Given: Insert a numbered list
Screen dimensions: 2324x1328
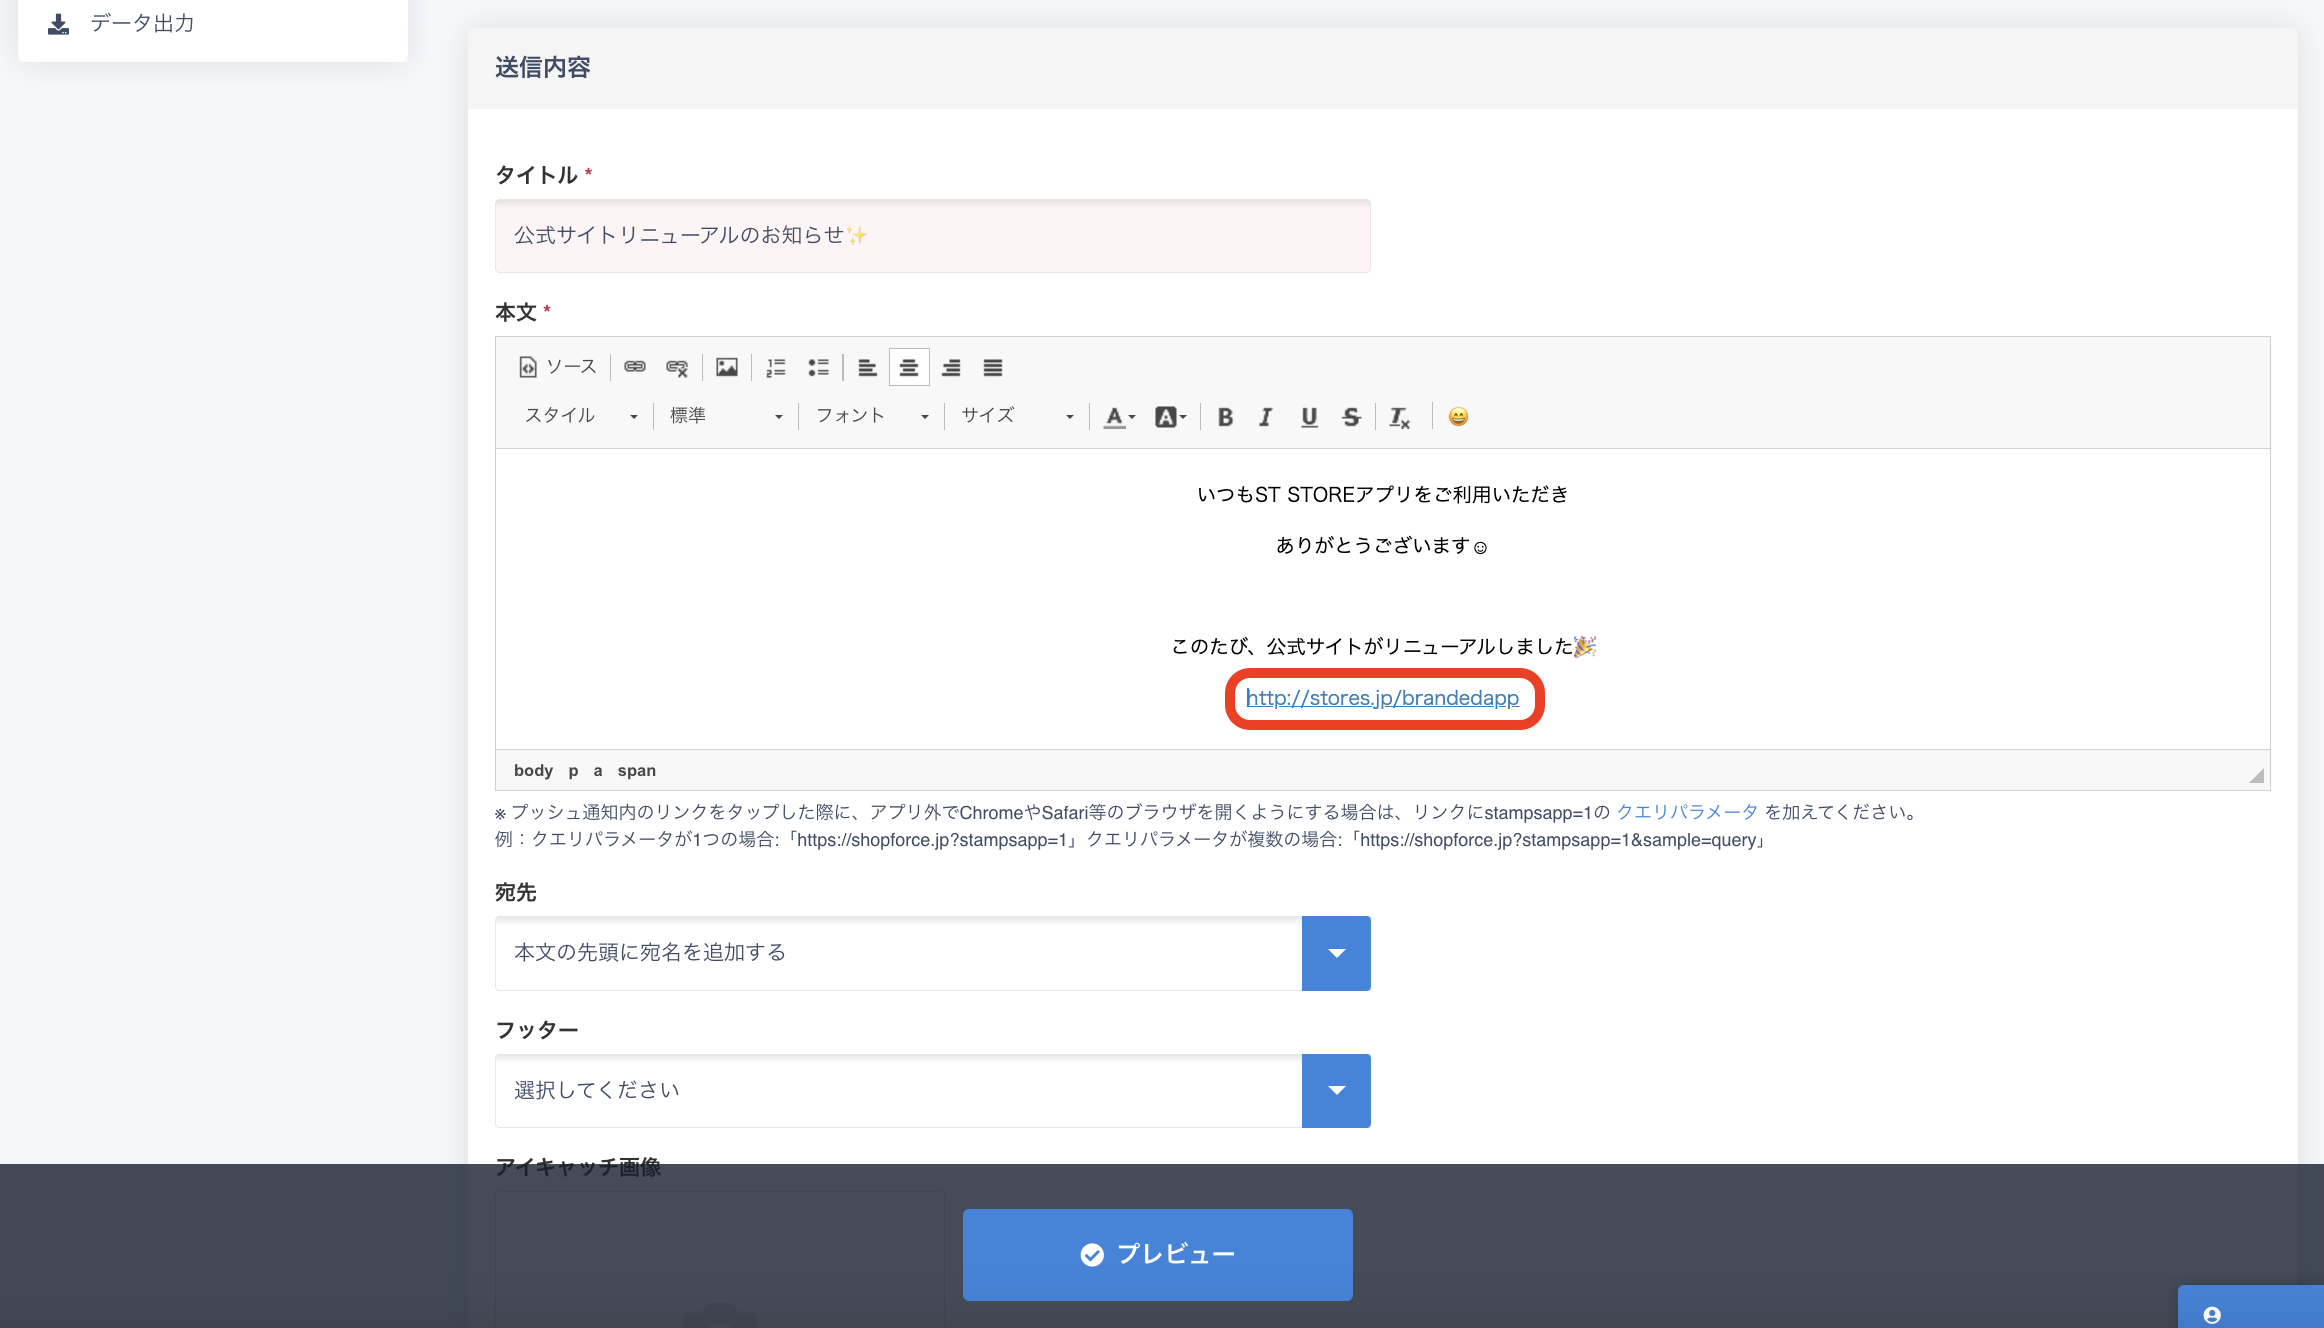Looking at the screenshot, I should (x=776, y=367).
